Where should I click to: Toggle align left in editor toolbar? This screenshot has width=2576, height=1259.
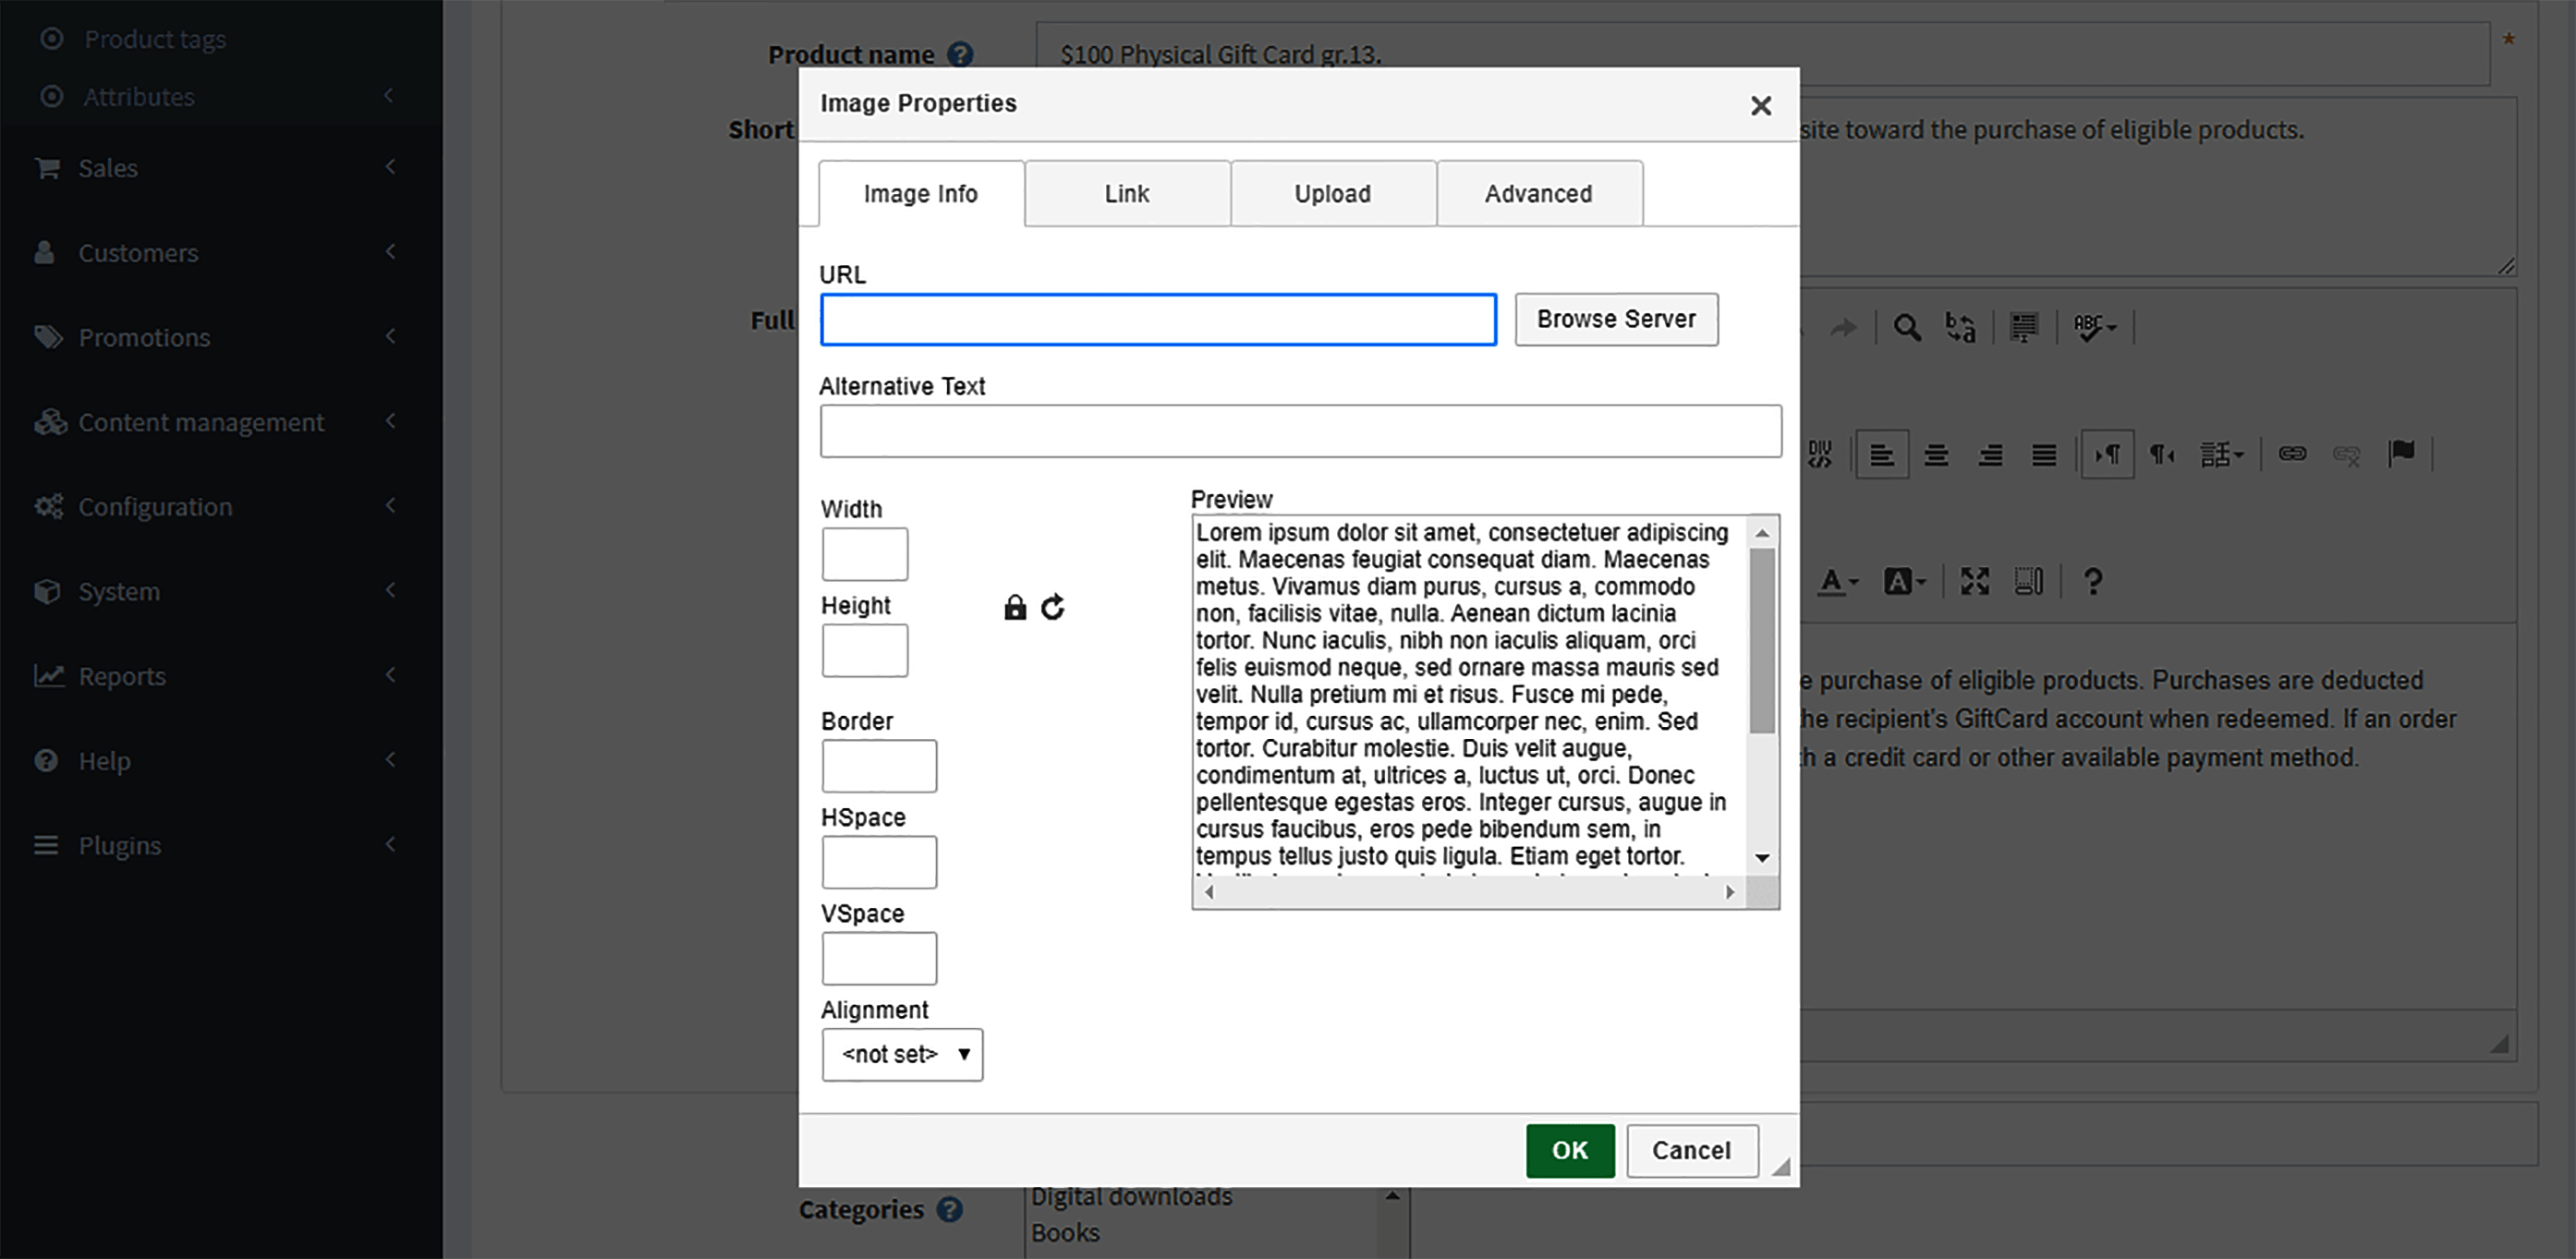[1882, 454]
